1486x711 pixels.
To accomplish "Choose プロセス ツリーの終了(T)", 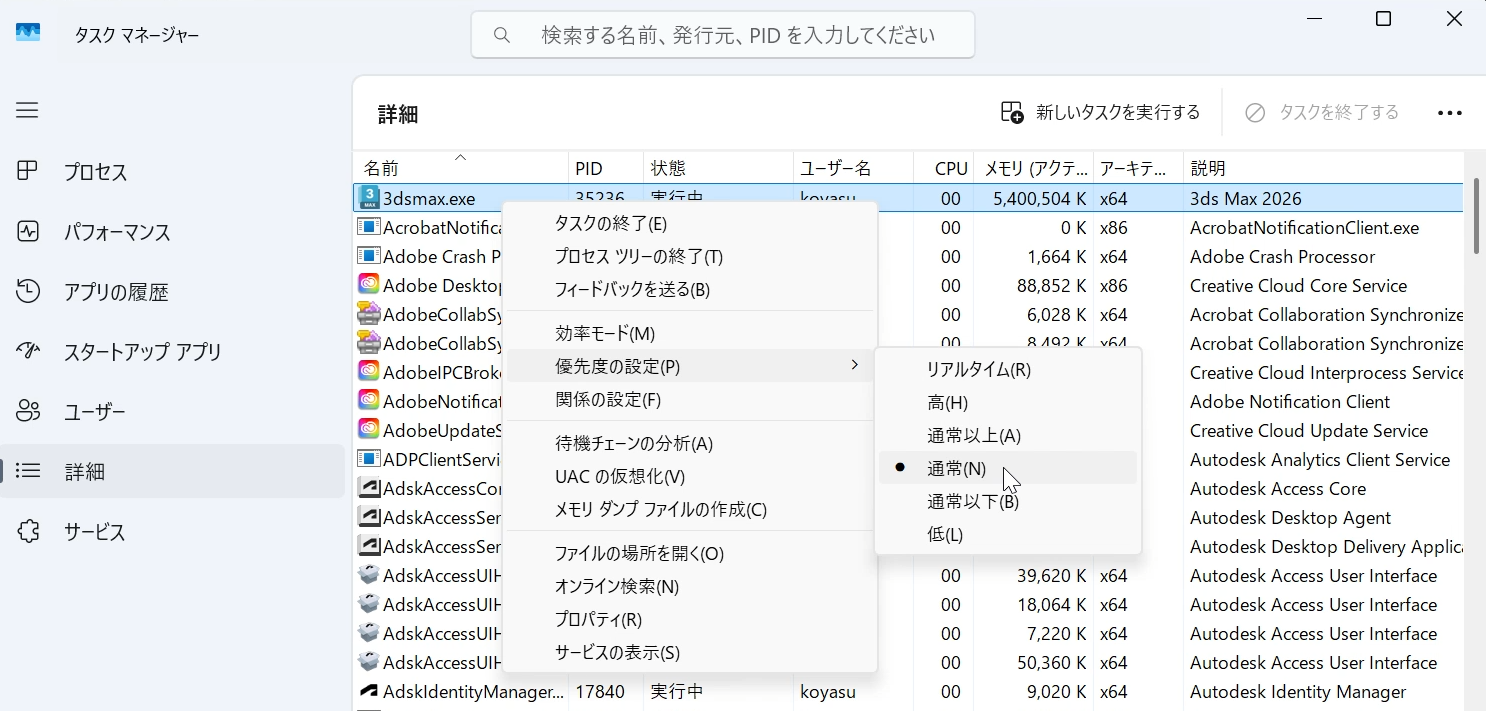I will (690, 257).
